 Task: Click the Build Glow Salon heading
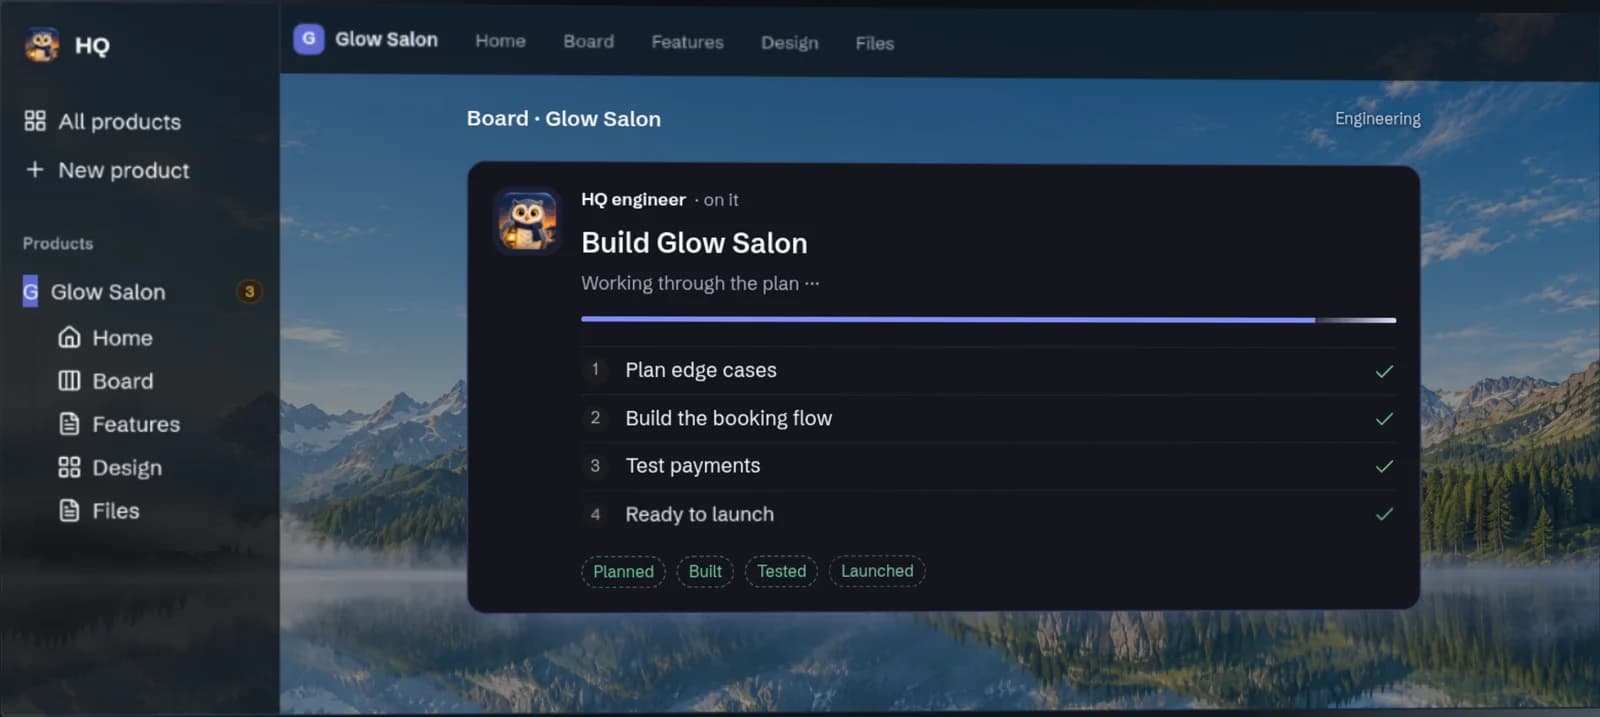tap(694, 243)
